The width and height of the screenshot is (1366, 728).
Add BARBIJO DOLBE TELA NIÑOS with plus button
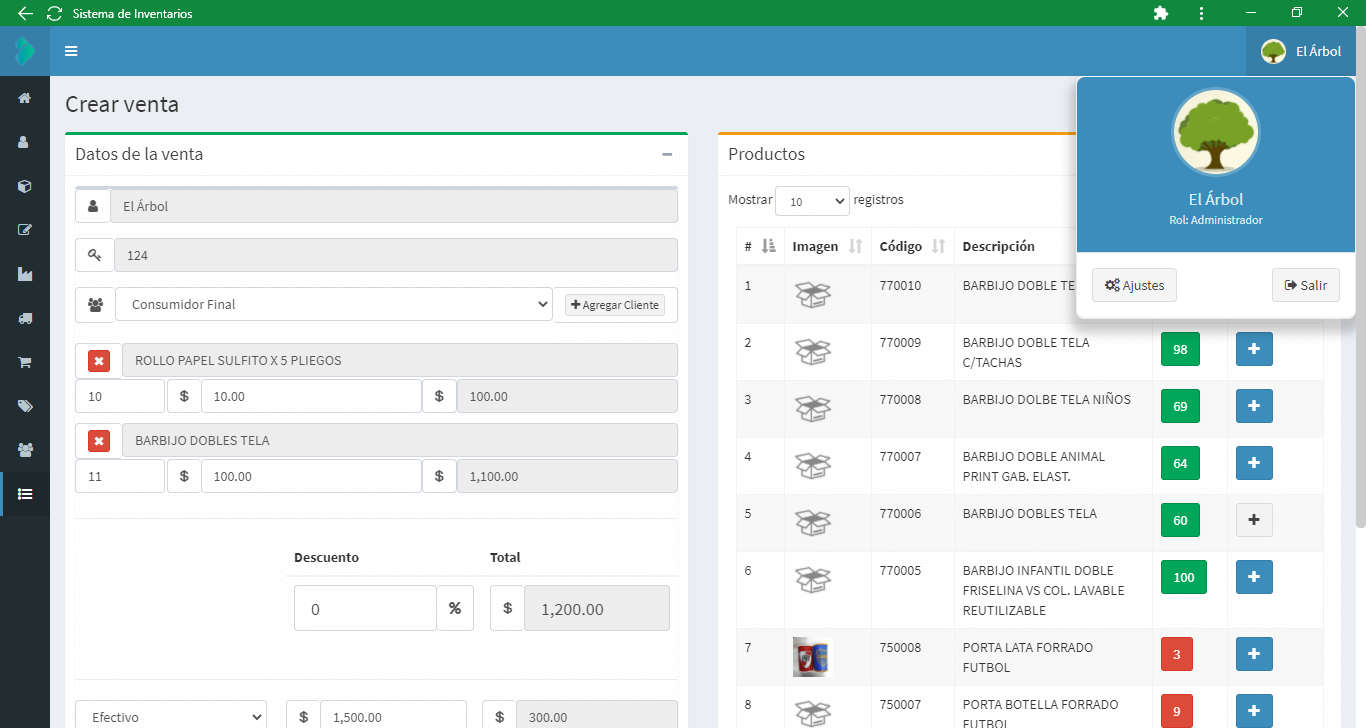pos(1254,406)
